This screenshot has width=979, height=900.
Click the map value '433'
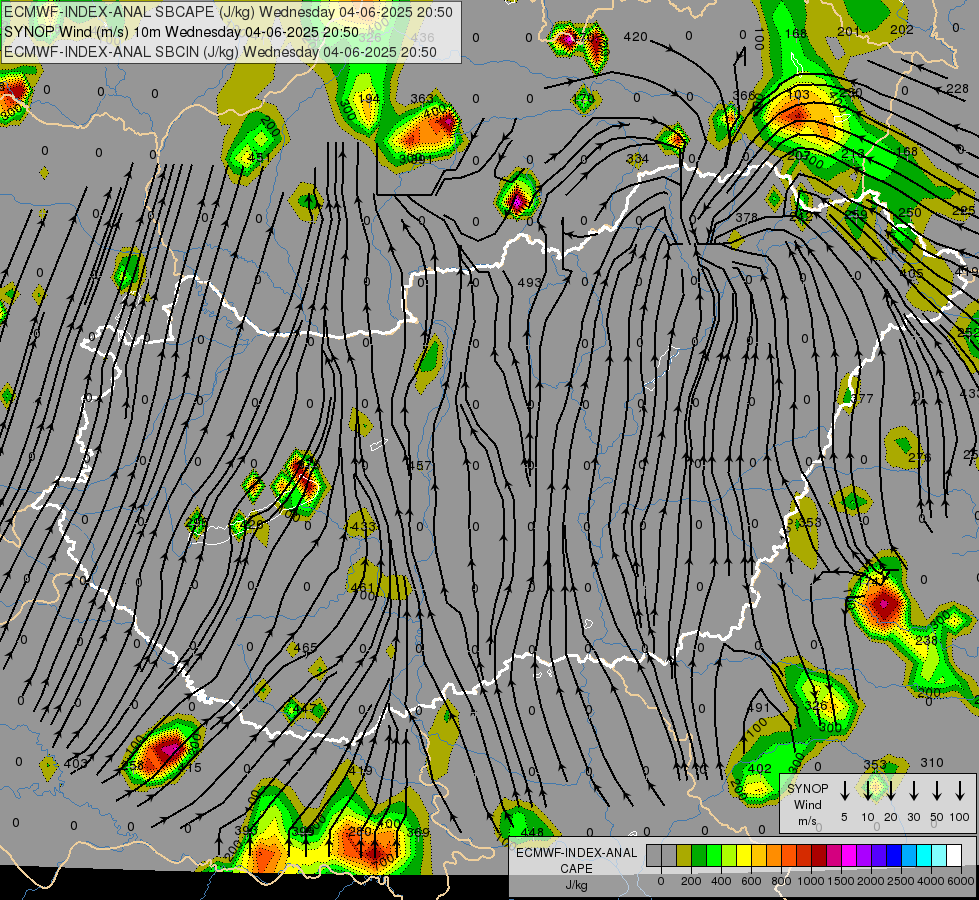click(363, 527)
